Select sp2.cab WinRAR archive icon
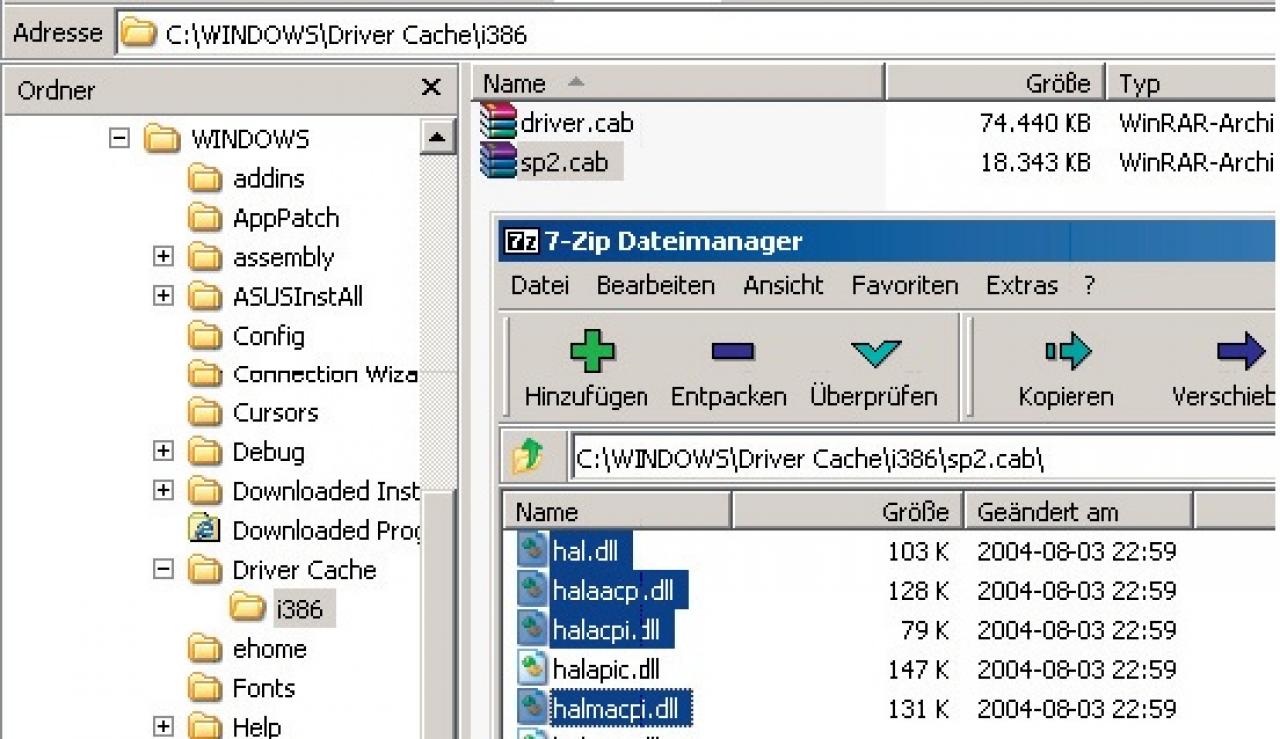 [x=498, y=161]
